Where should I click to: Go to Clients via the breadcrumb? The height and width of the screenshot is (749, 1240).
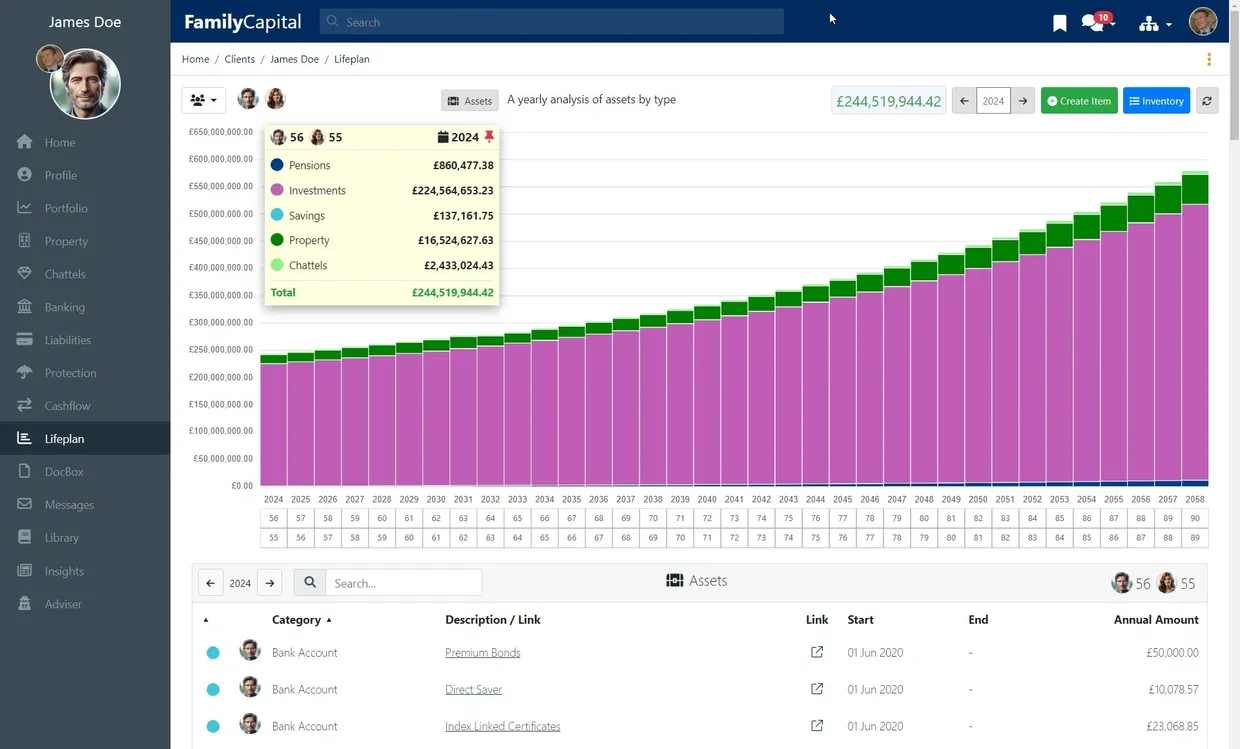[x=239, y=59]
